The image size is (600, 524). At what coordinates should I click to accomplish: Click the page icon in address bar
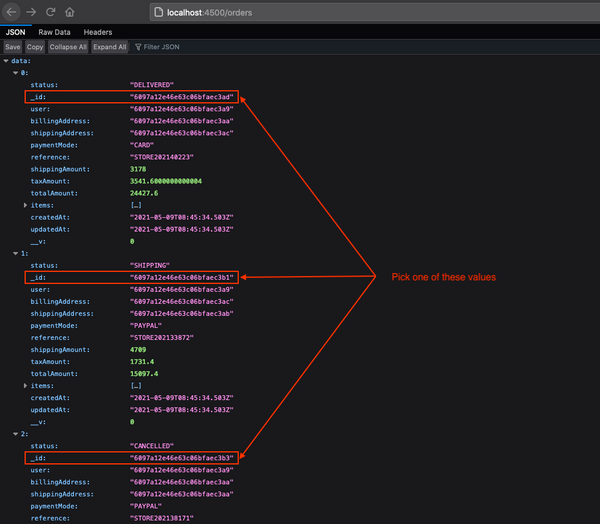[158, 12]
